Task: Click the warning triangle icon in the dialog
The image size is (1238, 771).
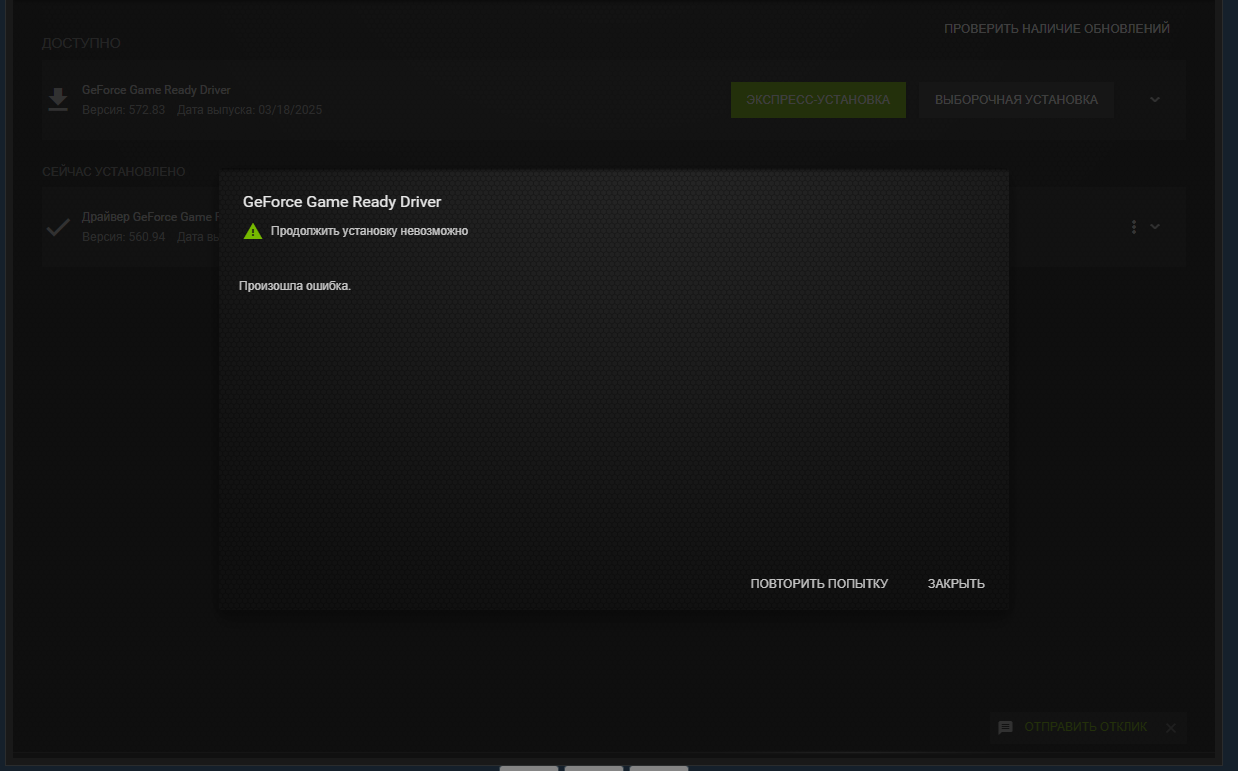Action: [x=253, y=231]
